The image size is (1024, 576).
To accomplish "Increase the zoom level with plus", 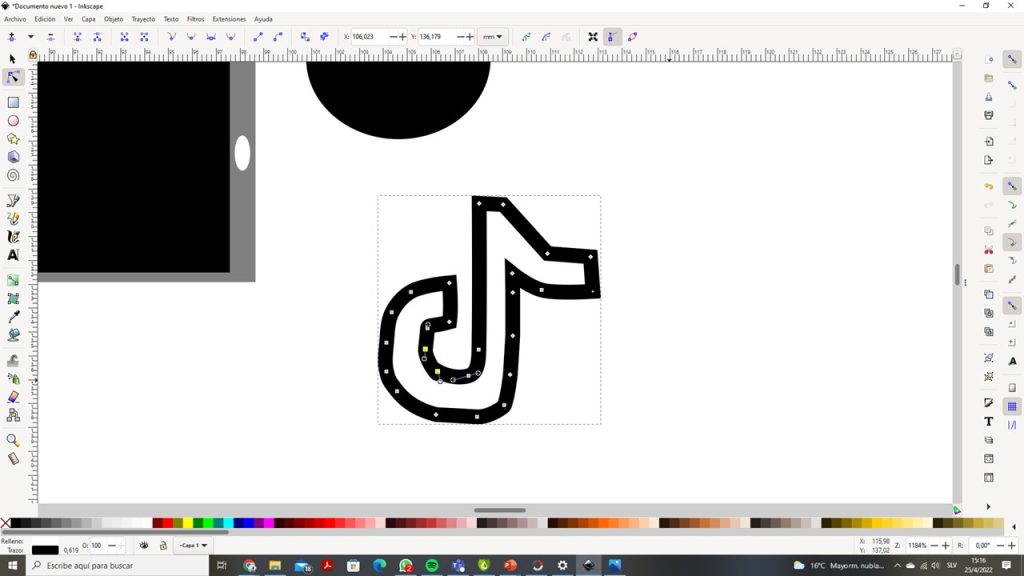I will click(x=945, y=545).
